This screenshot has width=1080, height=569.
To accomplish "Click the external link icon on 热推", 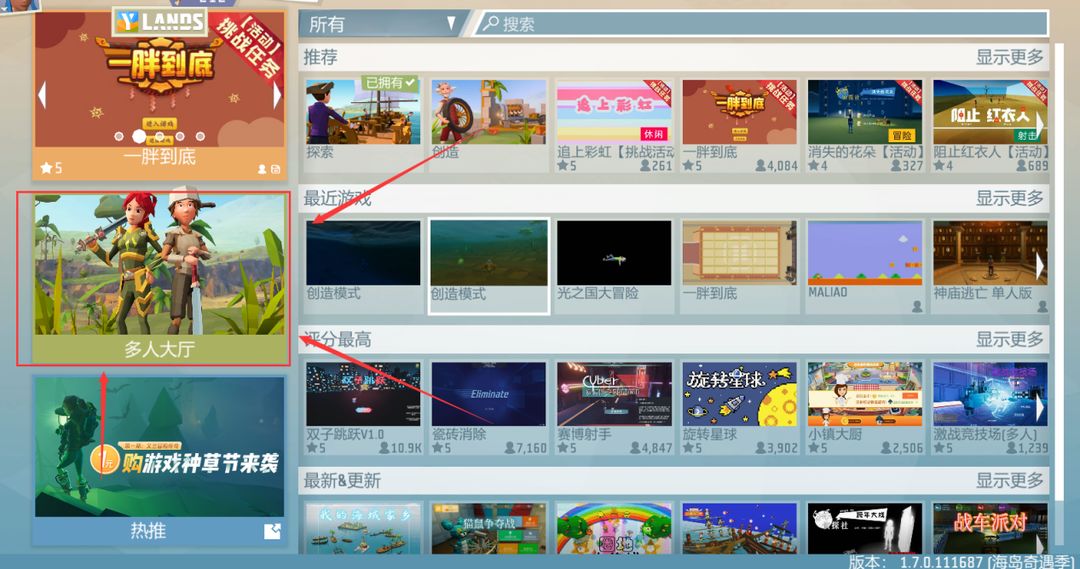I will pyautogui.click(x=273, y=531).
